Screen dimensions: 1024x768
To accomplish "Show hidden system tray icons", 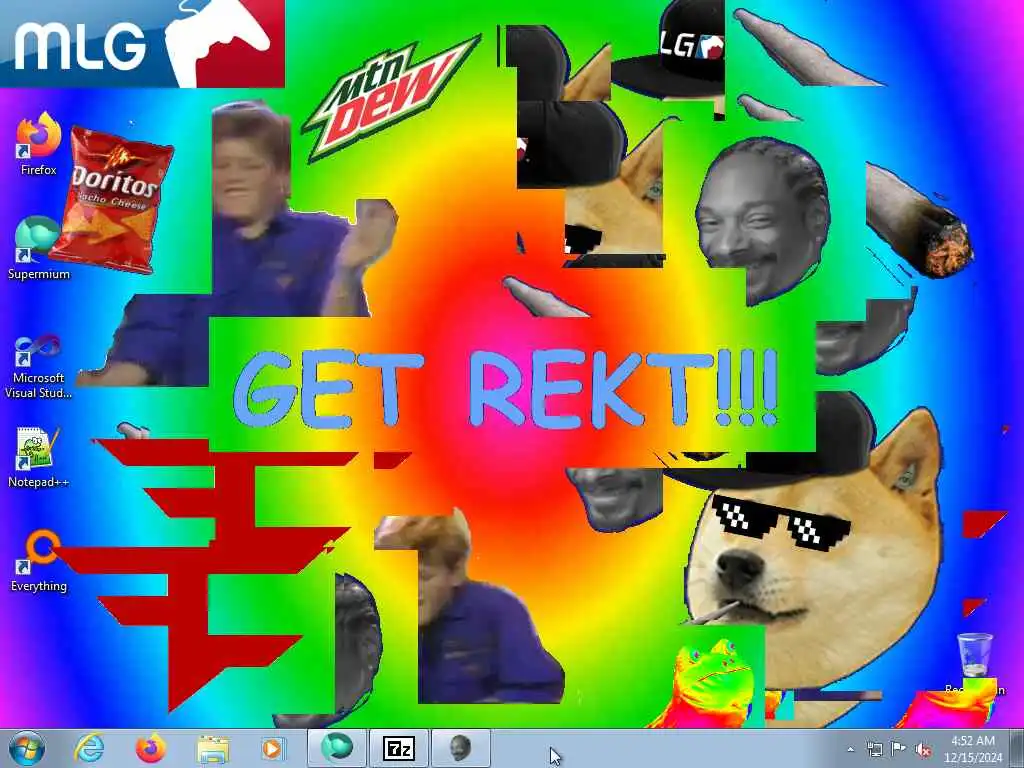I will [x=850, y=749].
